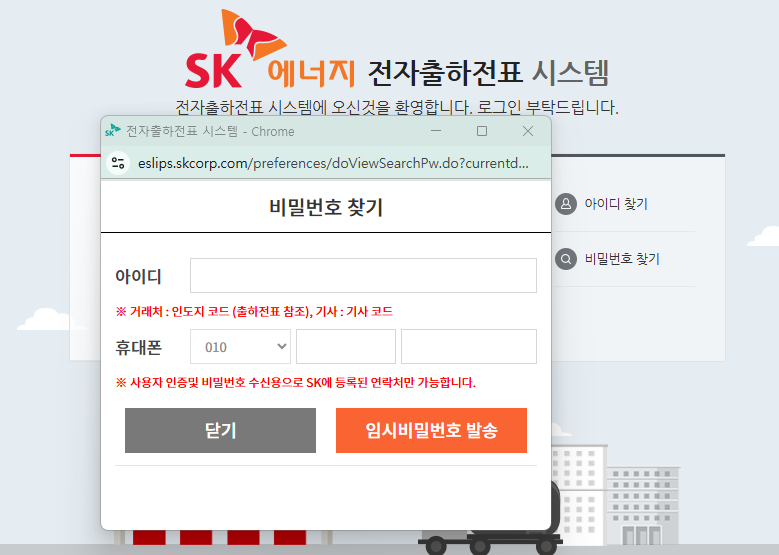Click the SK favicon in popup title bar

(113, 131)
